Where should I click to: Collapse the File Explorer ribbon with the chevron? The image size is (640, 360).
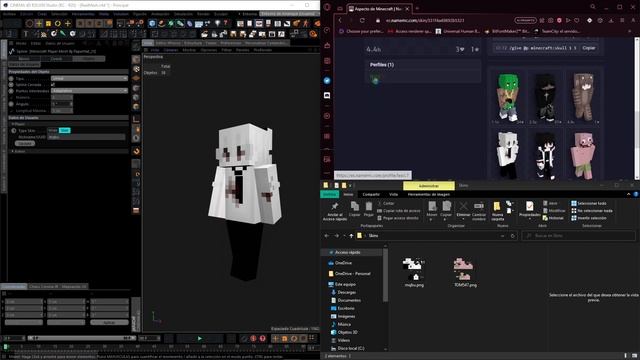coord(629,194)
